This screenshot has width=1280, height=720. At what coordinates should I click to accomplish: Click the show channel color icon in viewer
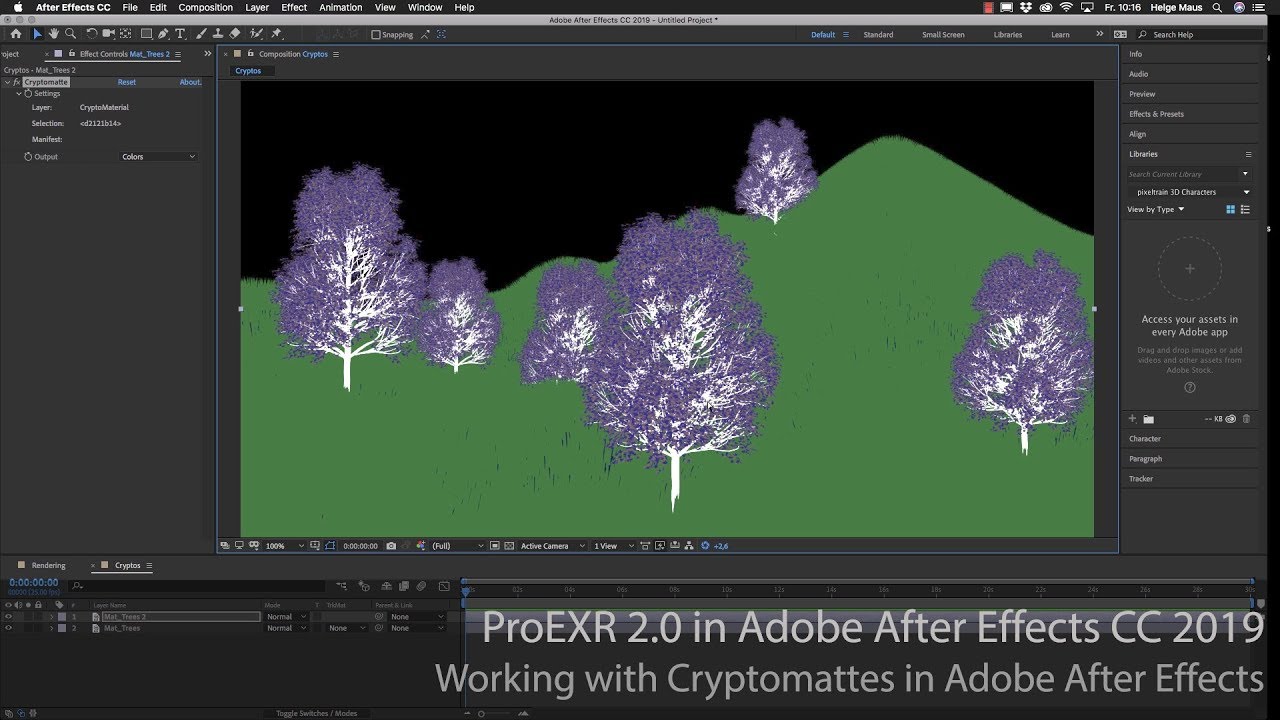(421, 546)
